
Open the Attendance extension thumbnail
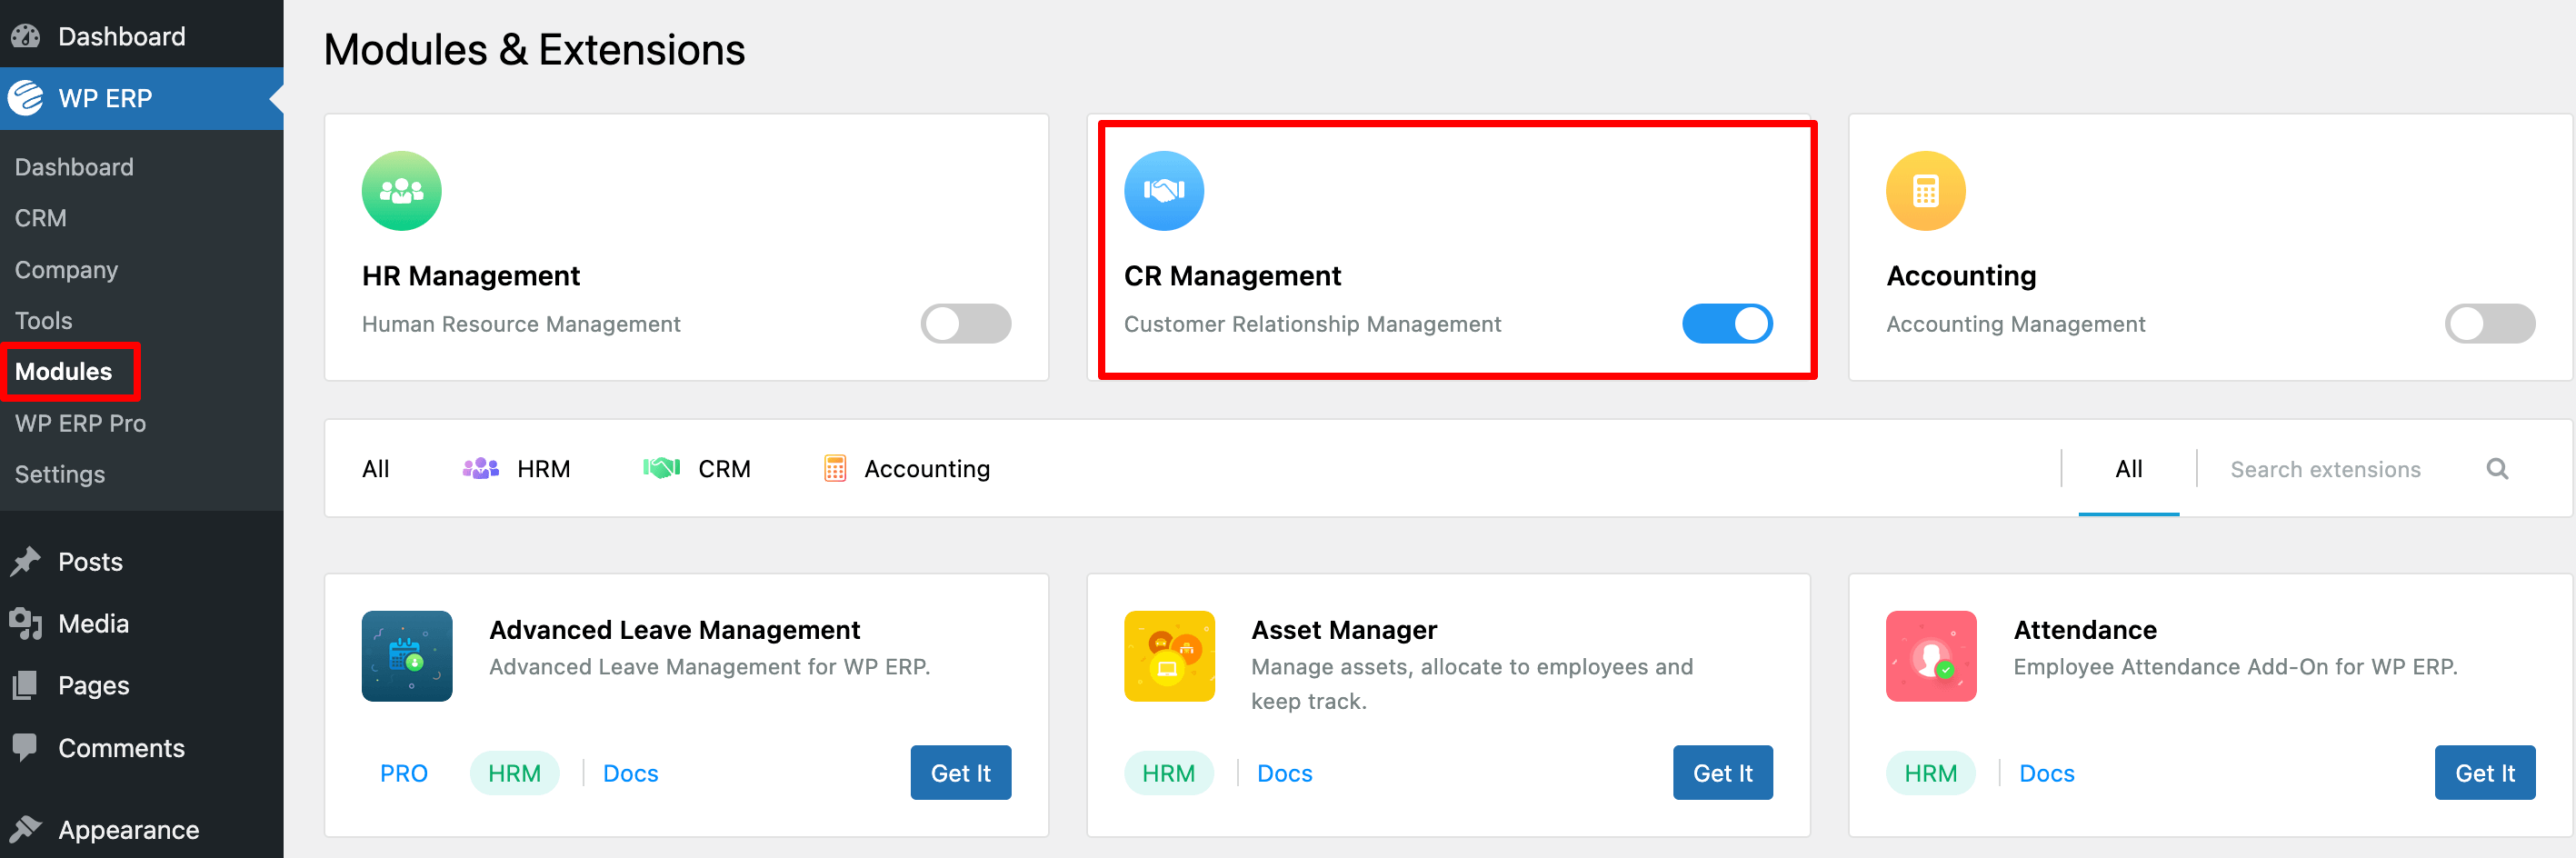(x=1931, y=656)
